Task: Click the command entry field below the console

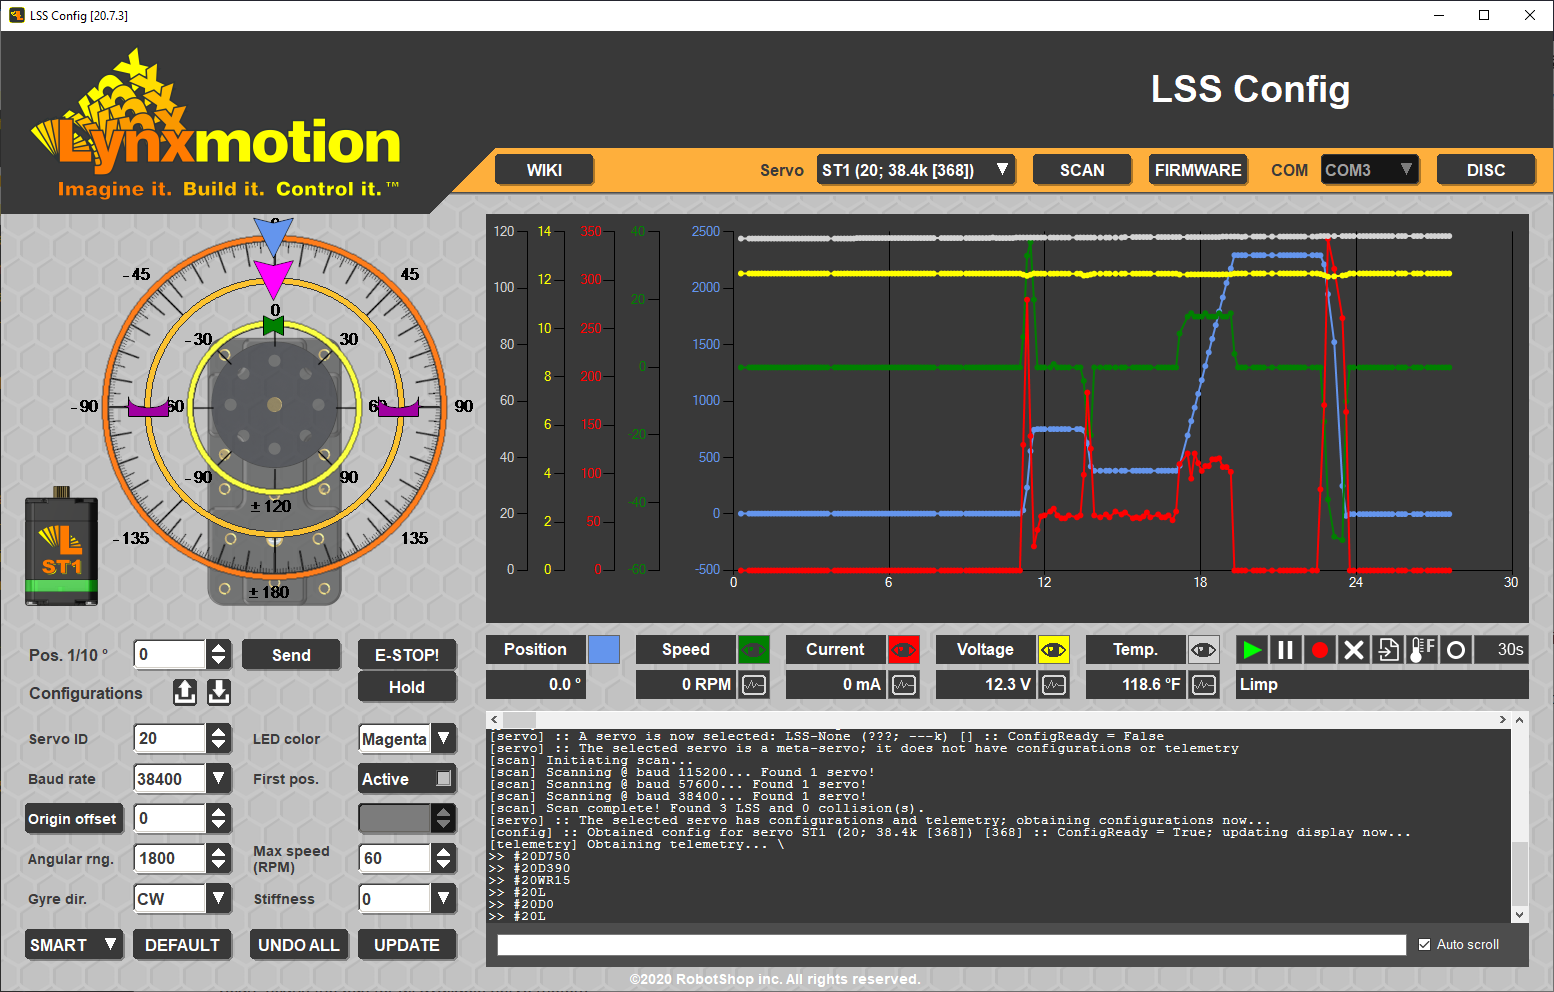Action: 951,945
